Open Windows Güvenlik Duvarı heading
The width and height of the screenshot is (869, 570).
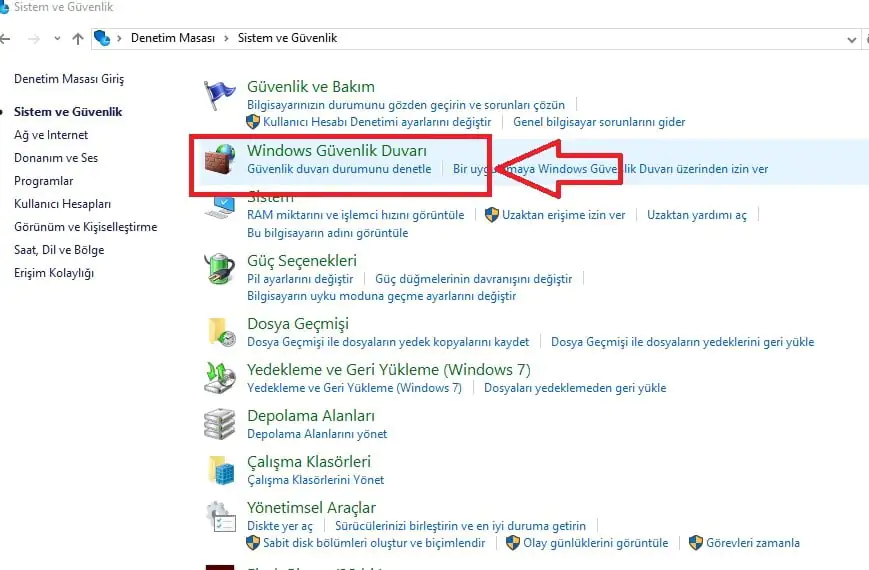[x=337, y=150]
